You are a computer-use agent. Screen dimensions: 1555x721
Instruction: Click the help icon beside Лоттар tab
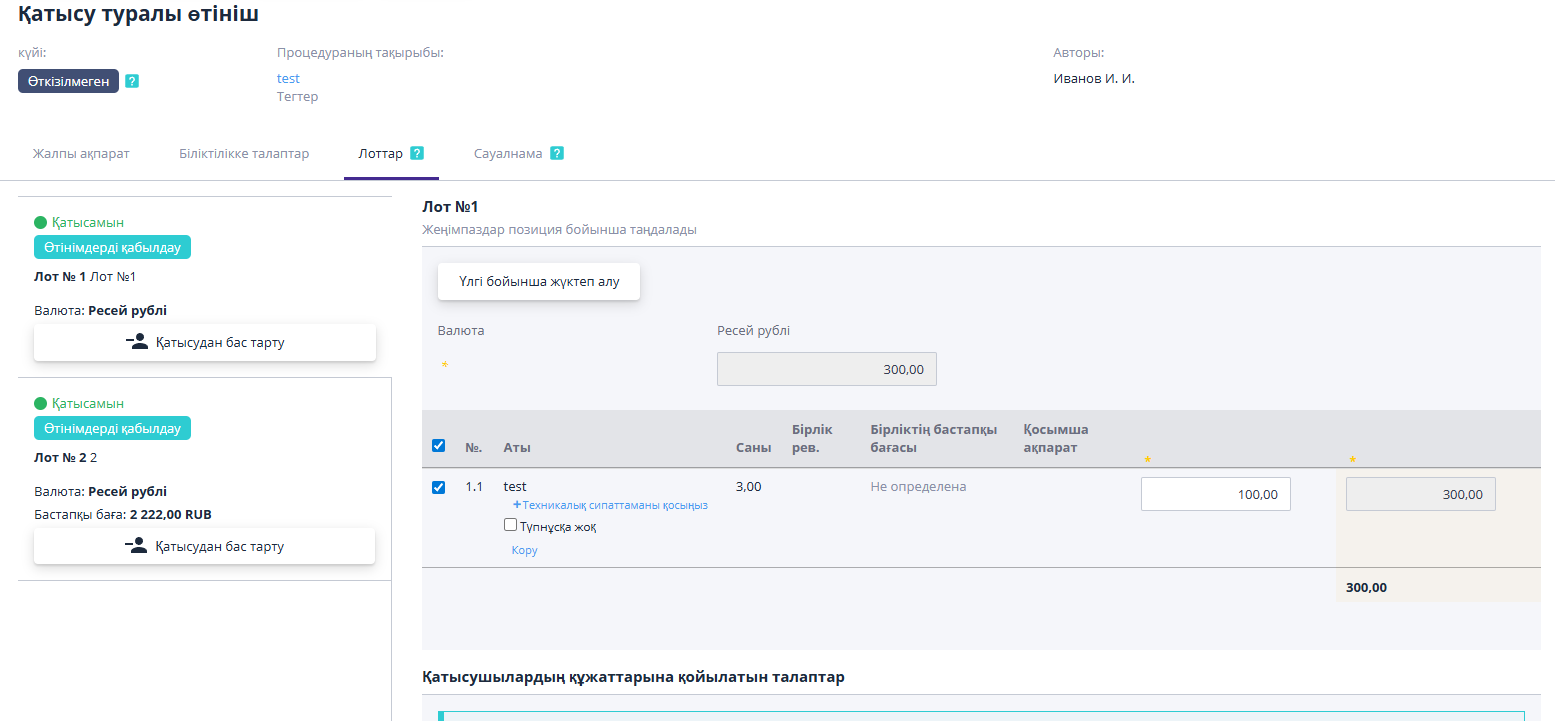click(x=417, y=153)
